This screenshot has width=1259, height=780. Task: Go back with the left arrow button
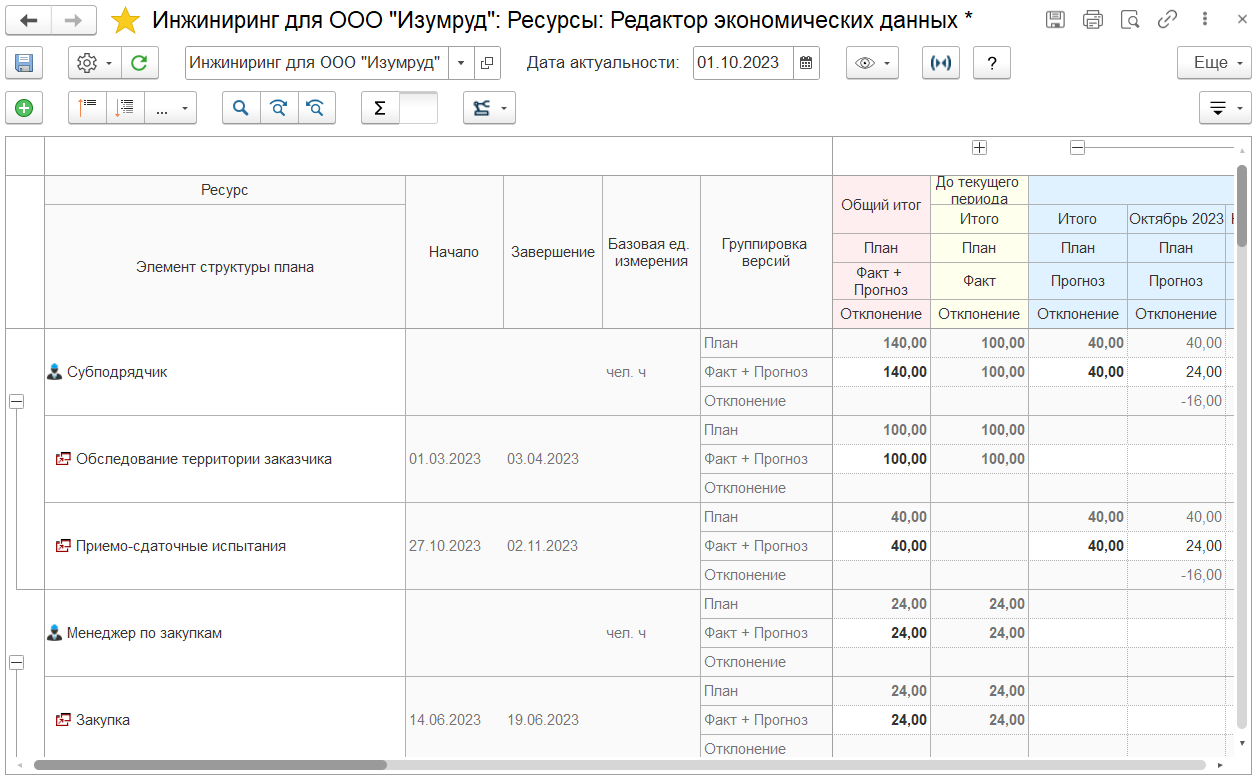29,20
